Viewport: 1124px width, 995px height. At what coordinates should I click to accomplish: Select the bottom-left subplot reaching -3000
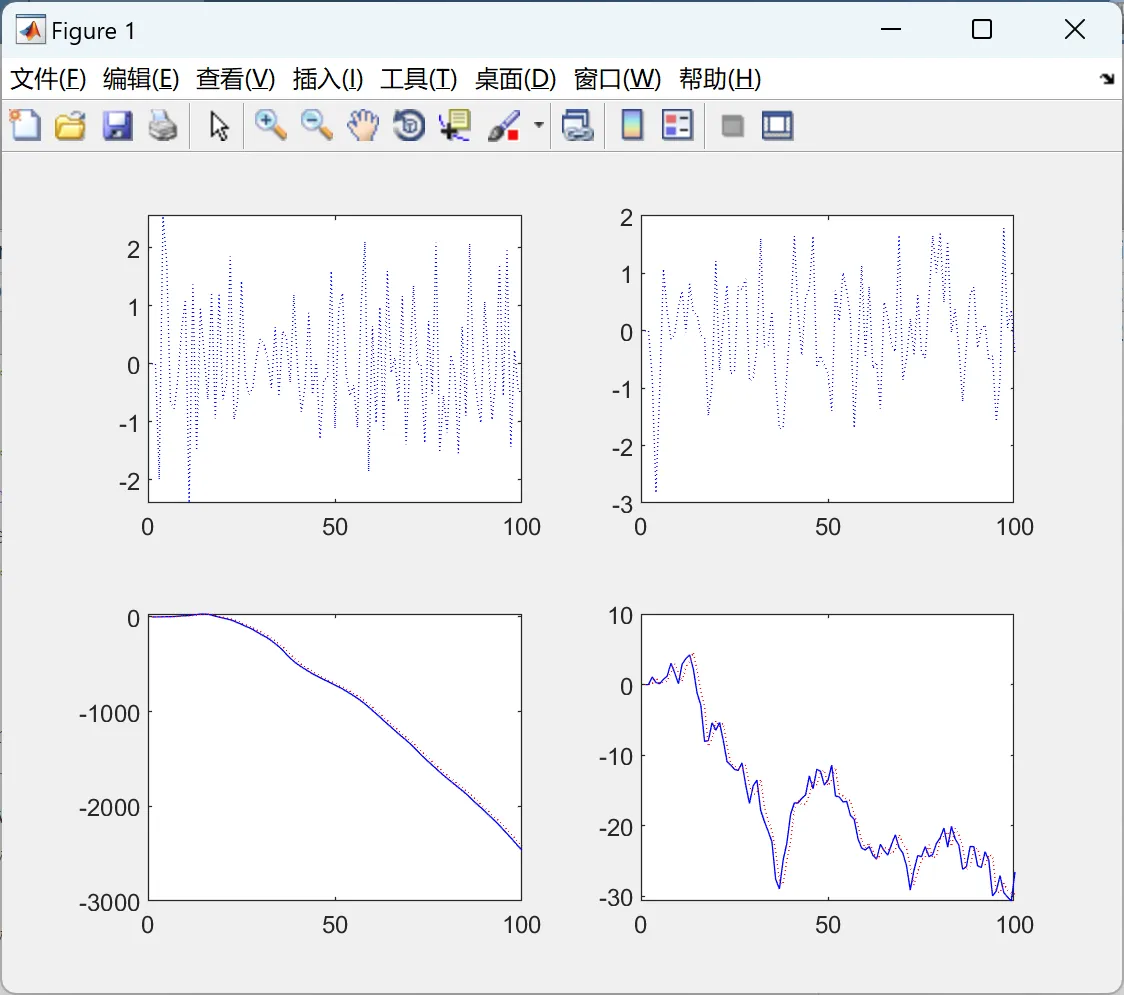pyautogui.click(x=335, y=757)
